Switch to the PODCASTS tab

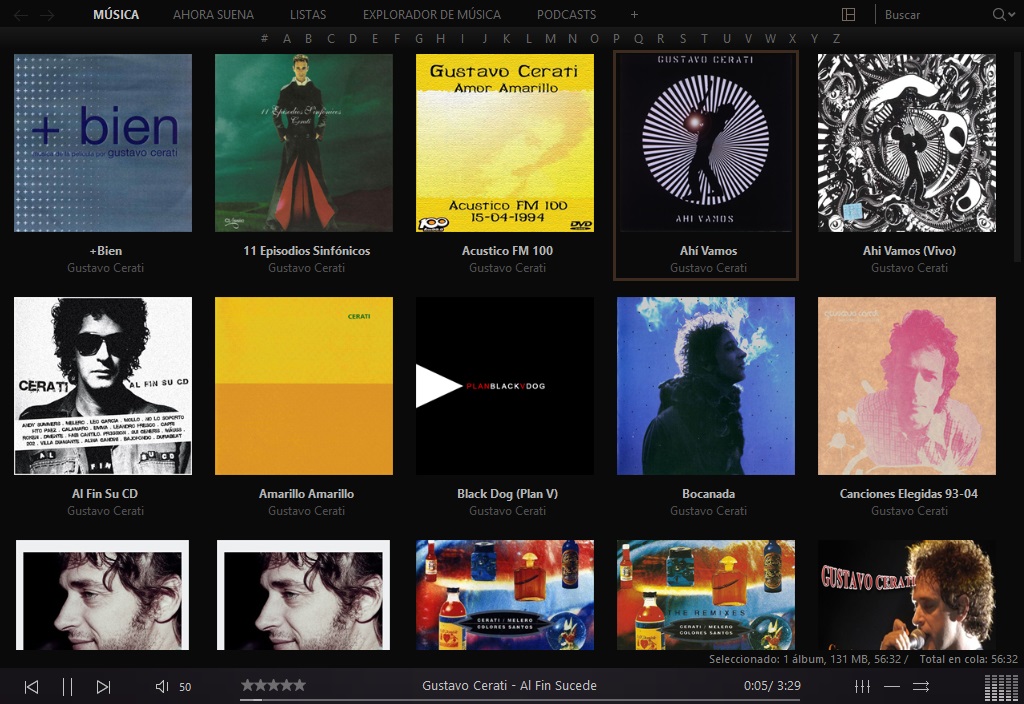[x=566, y=15]
